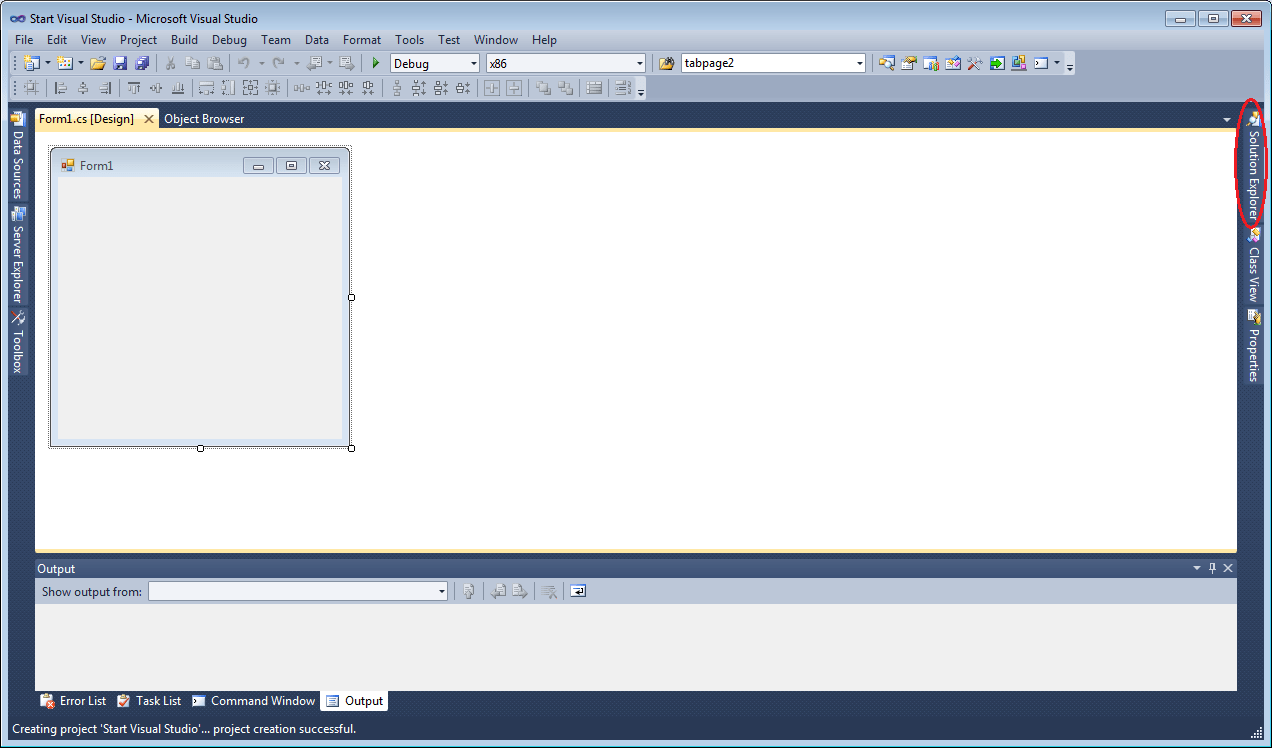Open the Undo history dropdown arrow
This screenshot has height=748, width=1272.
coord(261,63)
